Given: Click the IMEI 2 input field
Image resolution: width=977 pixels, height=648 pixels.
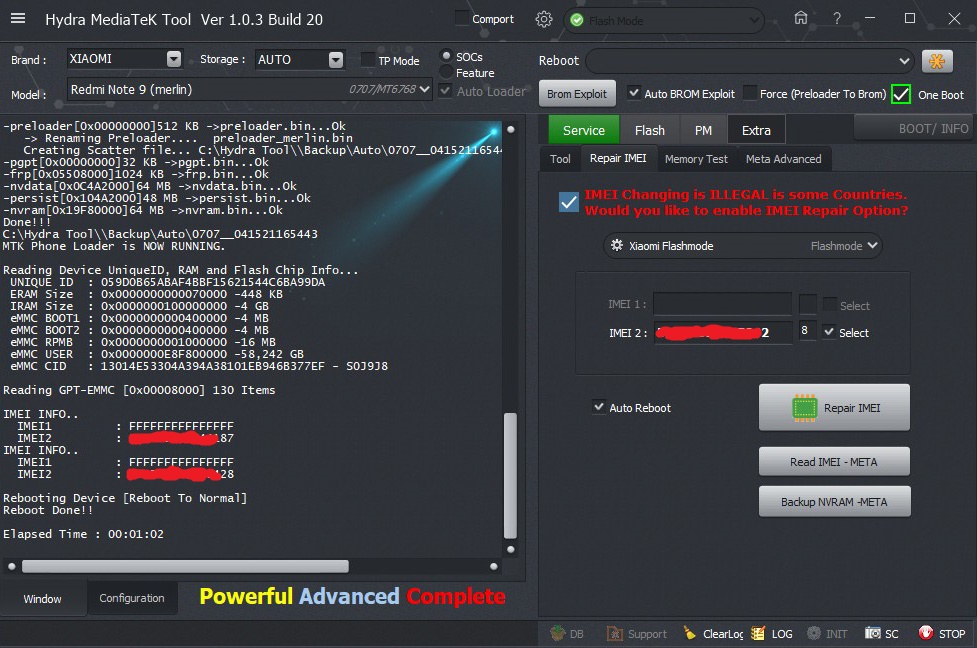Looking at the screenshot, I should click(723, 332).
